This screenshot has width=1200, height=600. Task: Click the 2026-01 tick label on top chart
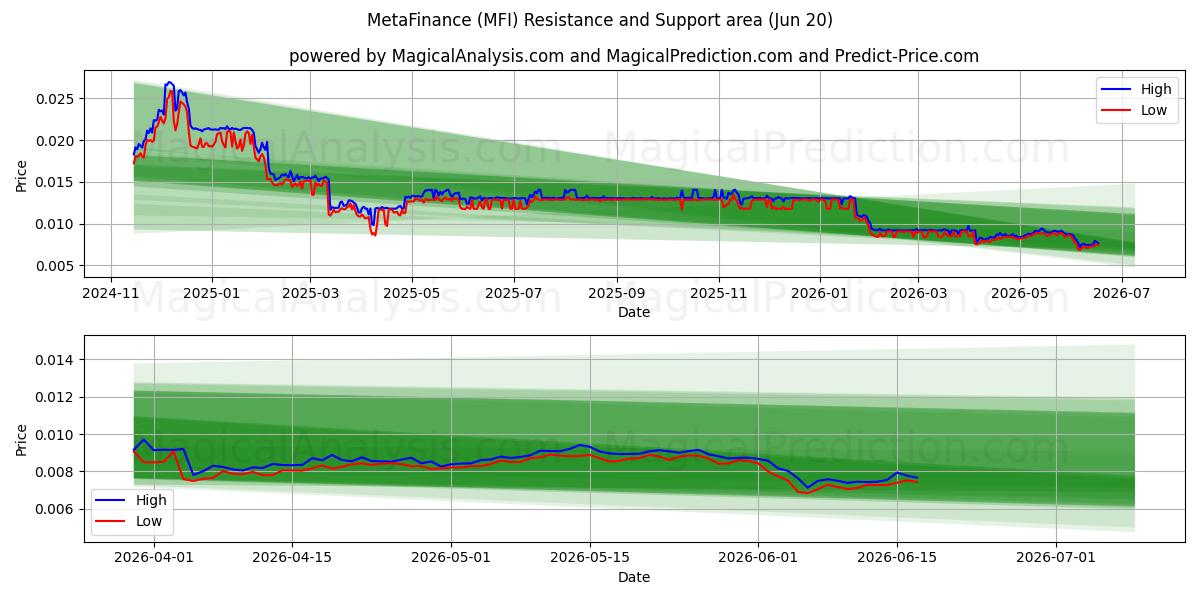pos(820,293)
